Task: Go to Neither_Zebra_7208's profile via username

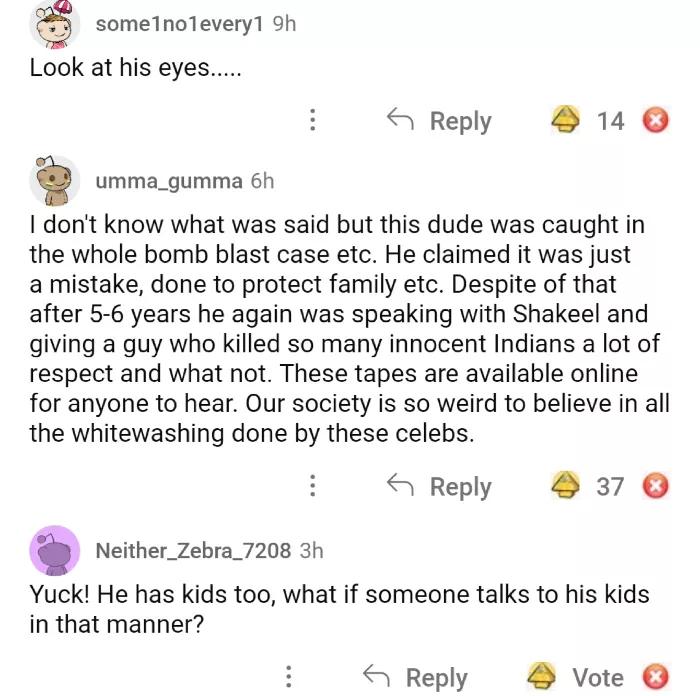Action: [x=193, y=551]
